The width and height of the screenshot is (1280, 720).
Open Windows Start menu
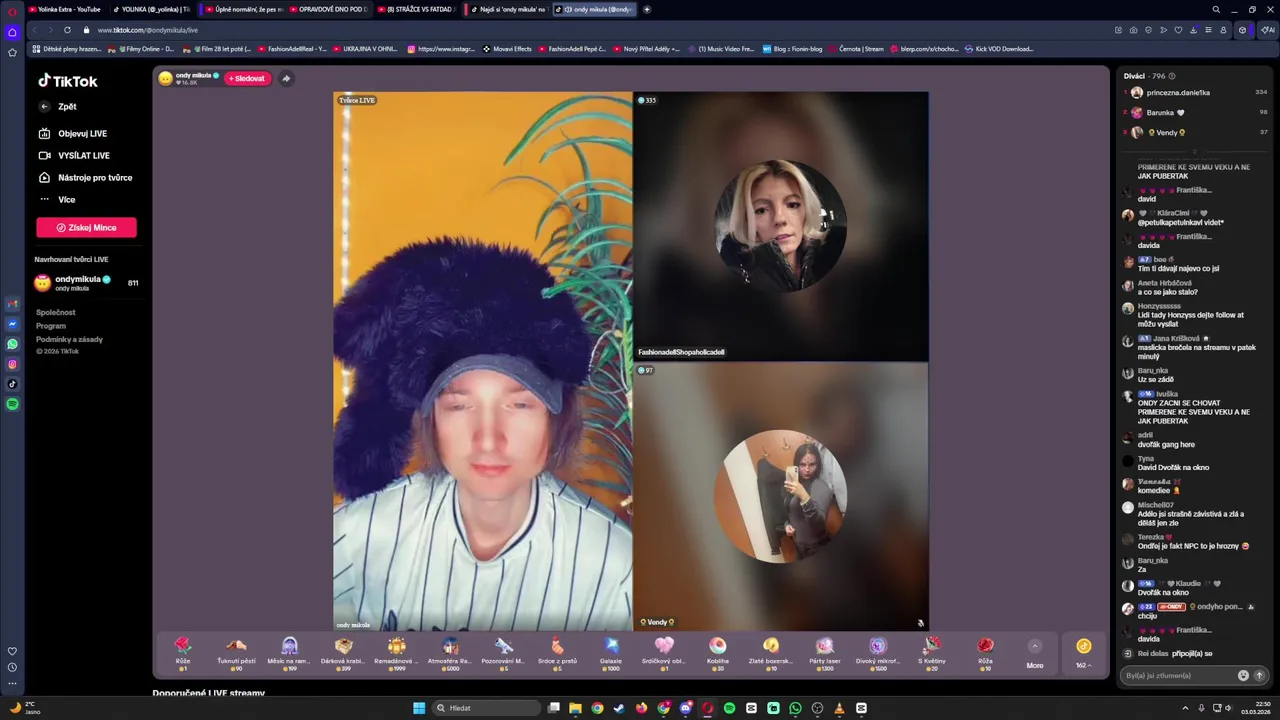[419, 708]
